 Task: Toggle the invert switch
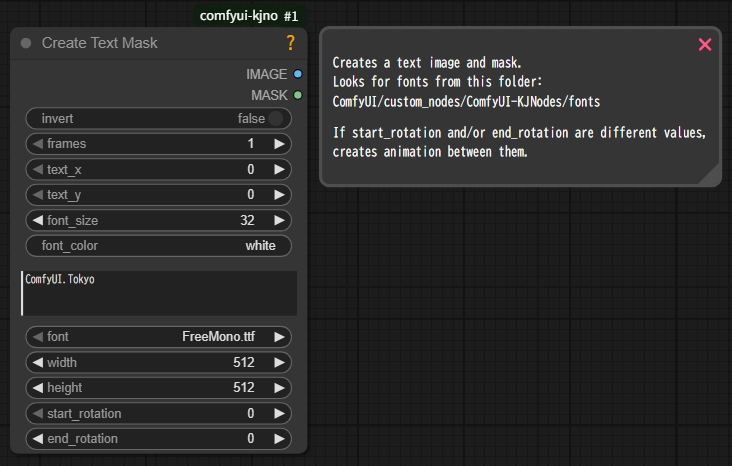pyautogui.click(x=276, y=119)
